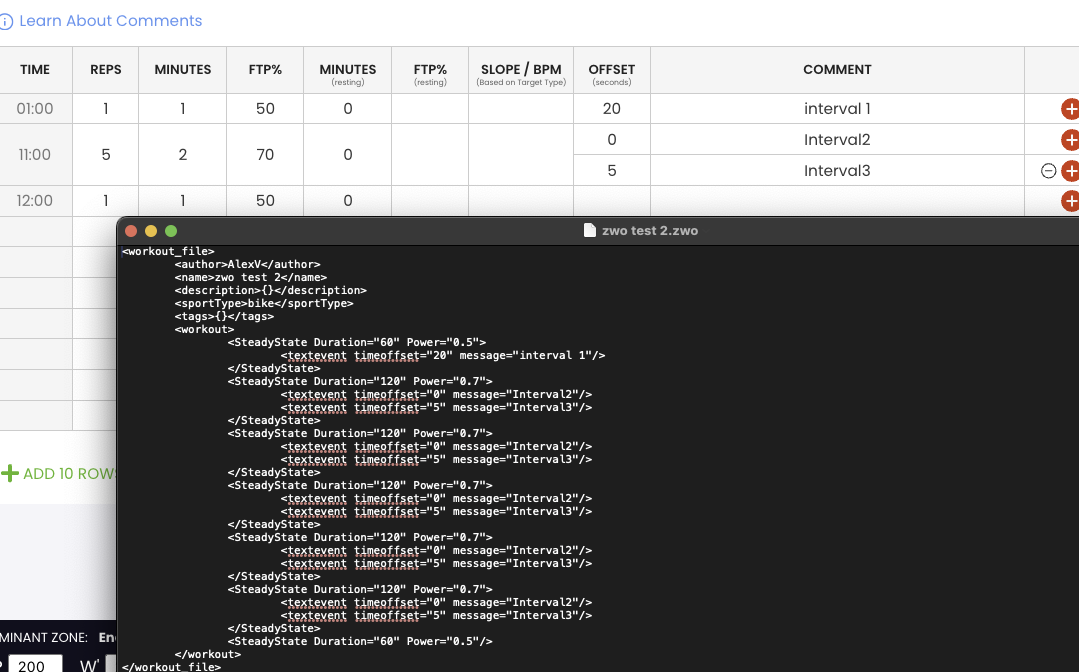This screenshot has width=1079, height=672.
Task: Click the plus icon on the Interval3 row
Action: coord(1070,171)
